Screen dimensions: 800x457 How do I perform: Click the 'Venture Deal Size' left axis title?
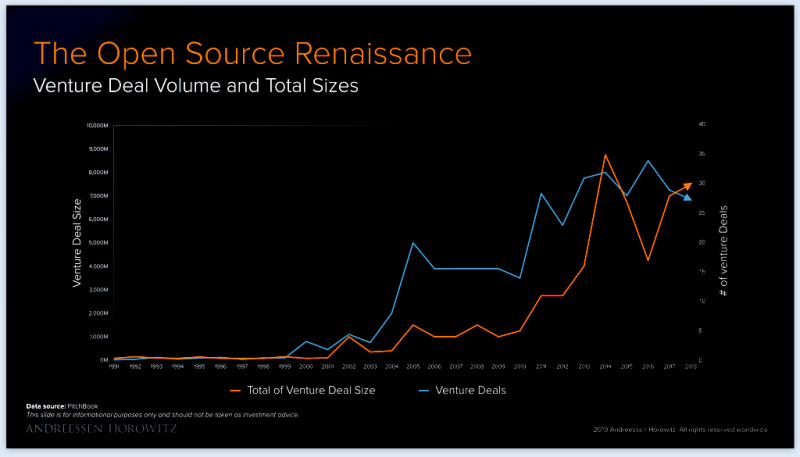(x=77, y=243)
